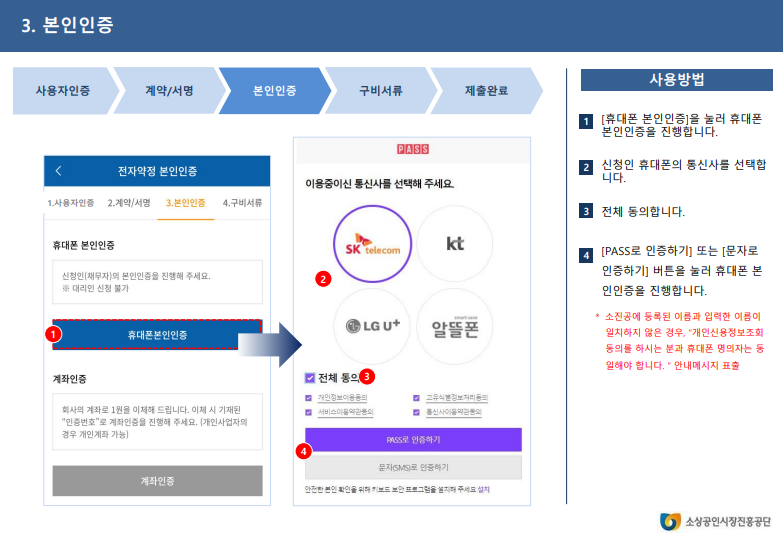Viewport: 783px width, 534px height.
Task: Open the 2.계약/서명 tab
Action: coord(129,203)
